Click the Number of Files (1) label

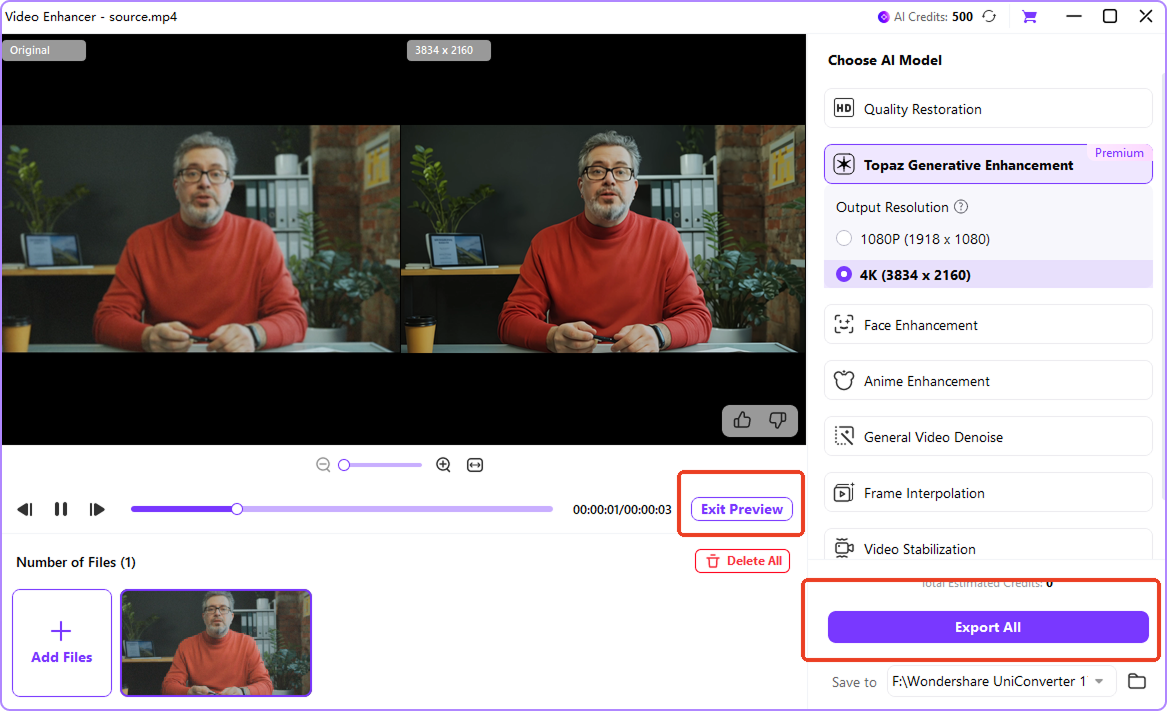pos(76,562)
